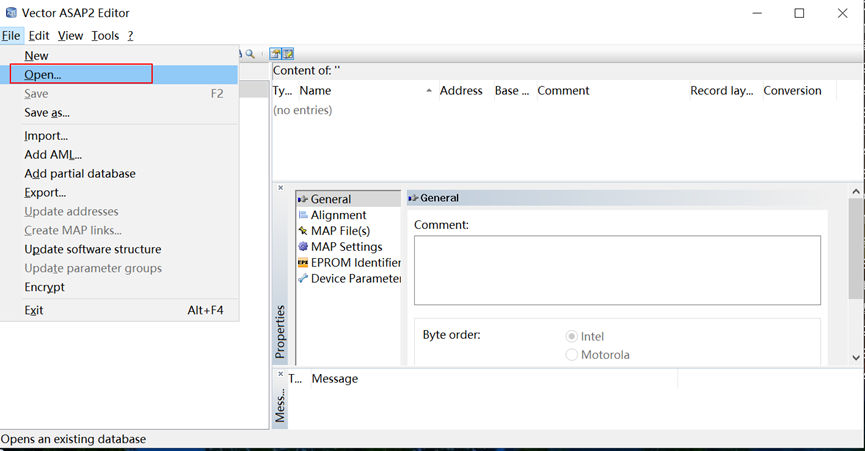The image size is (865, 451).
Task: Maximize the Vector ASAP2 Editor window
Action: coord(799,13)
